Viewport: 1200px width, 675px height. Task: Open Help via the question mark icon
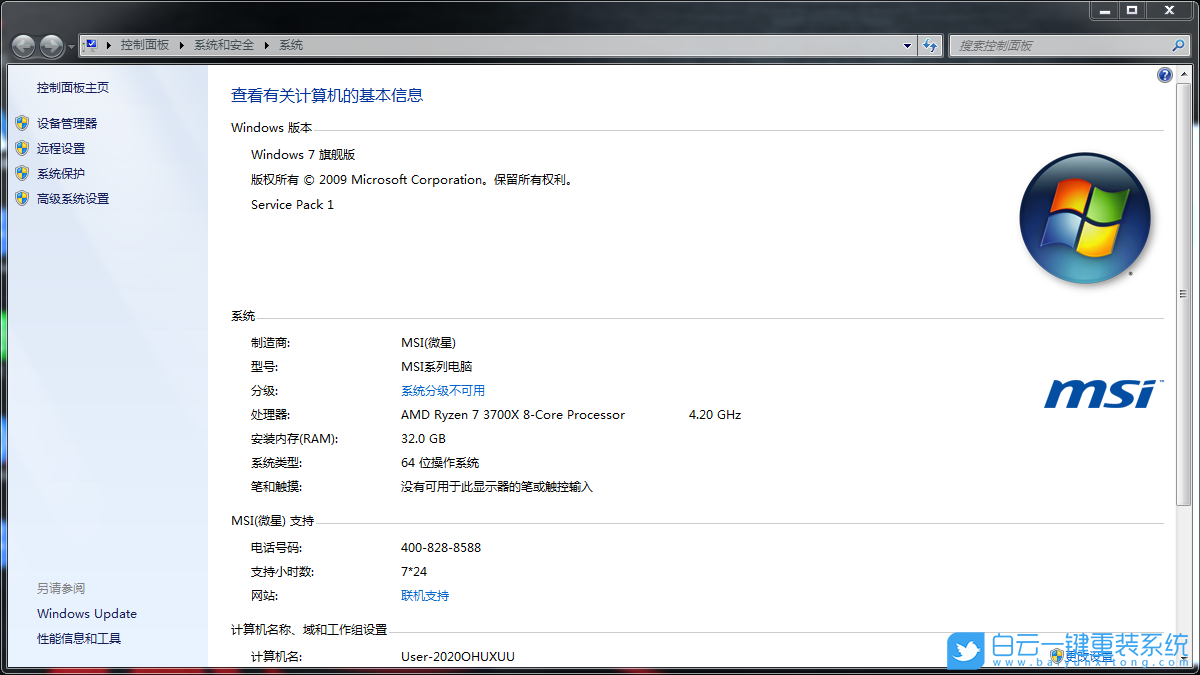click(x=1164, y=74)
